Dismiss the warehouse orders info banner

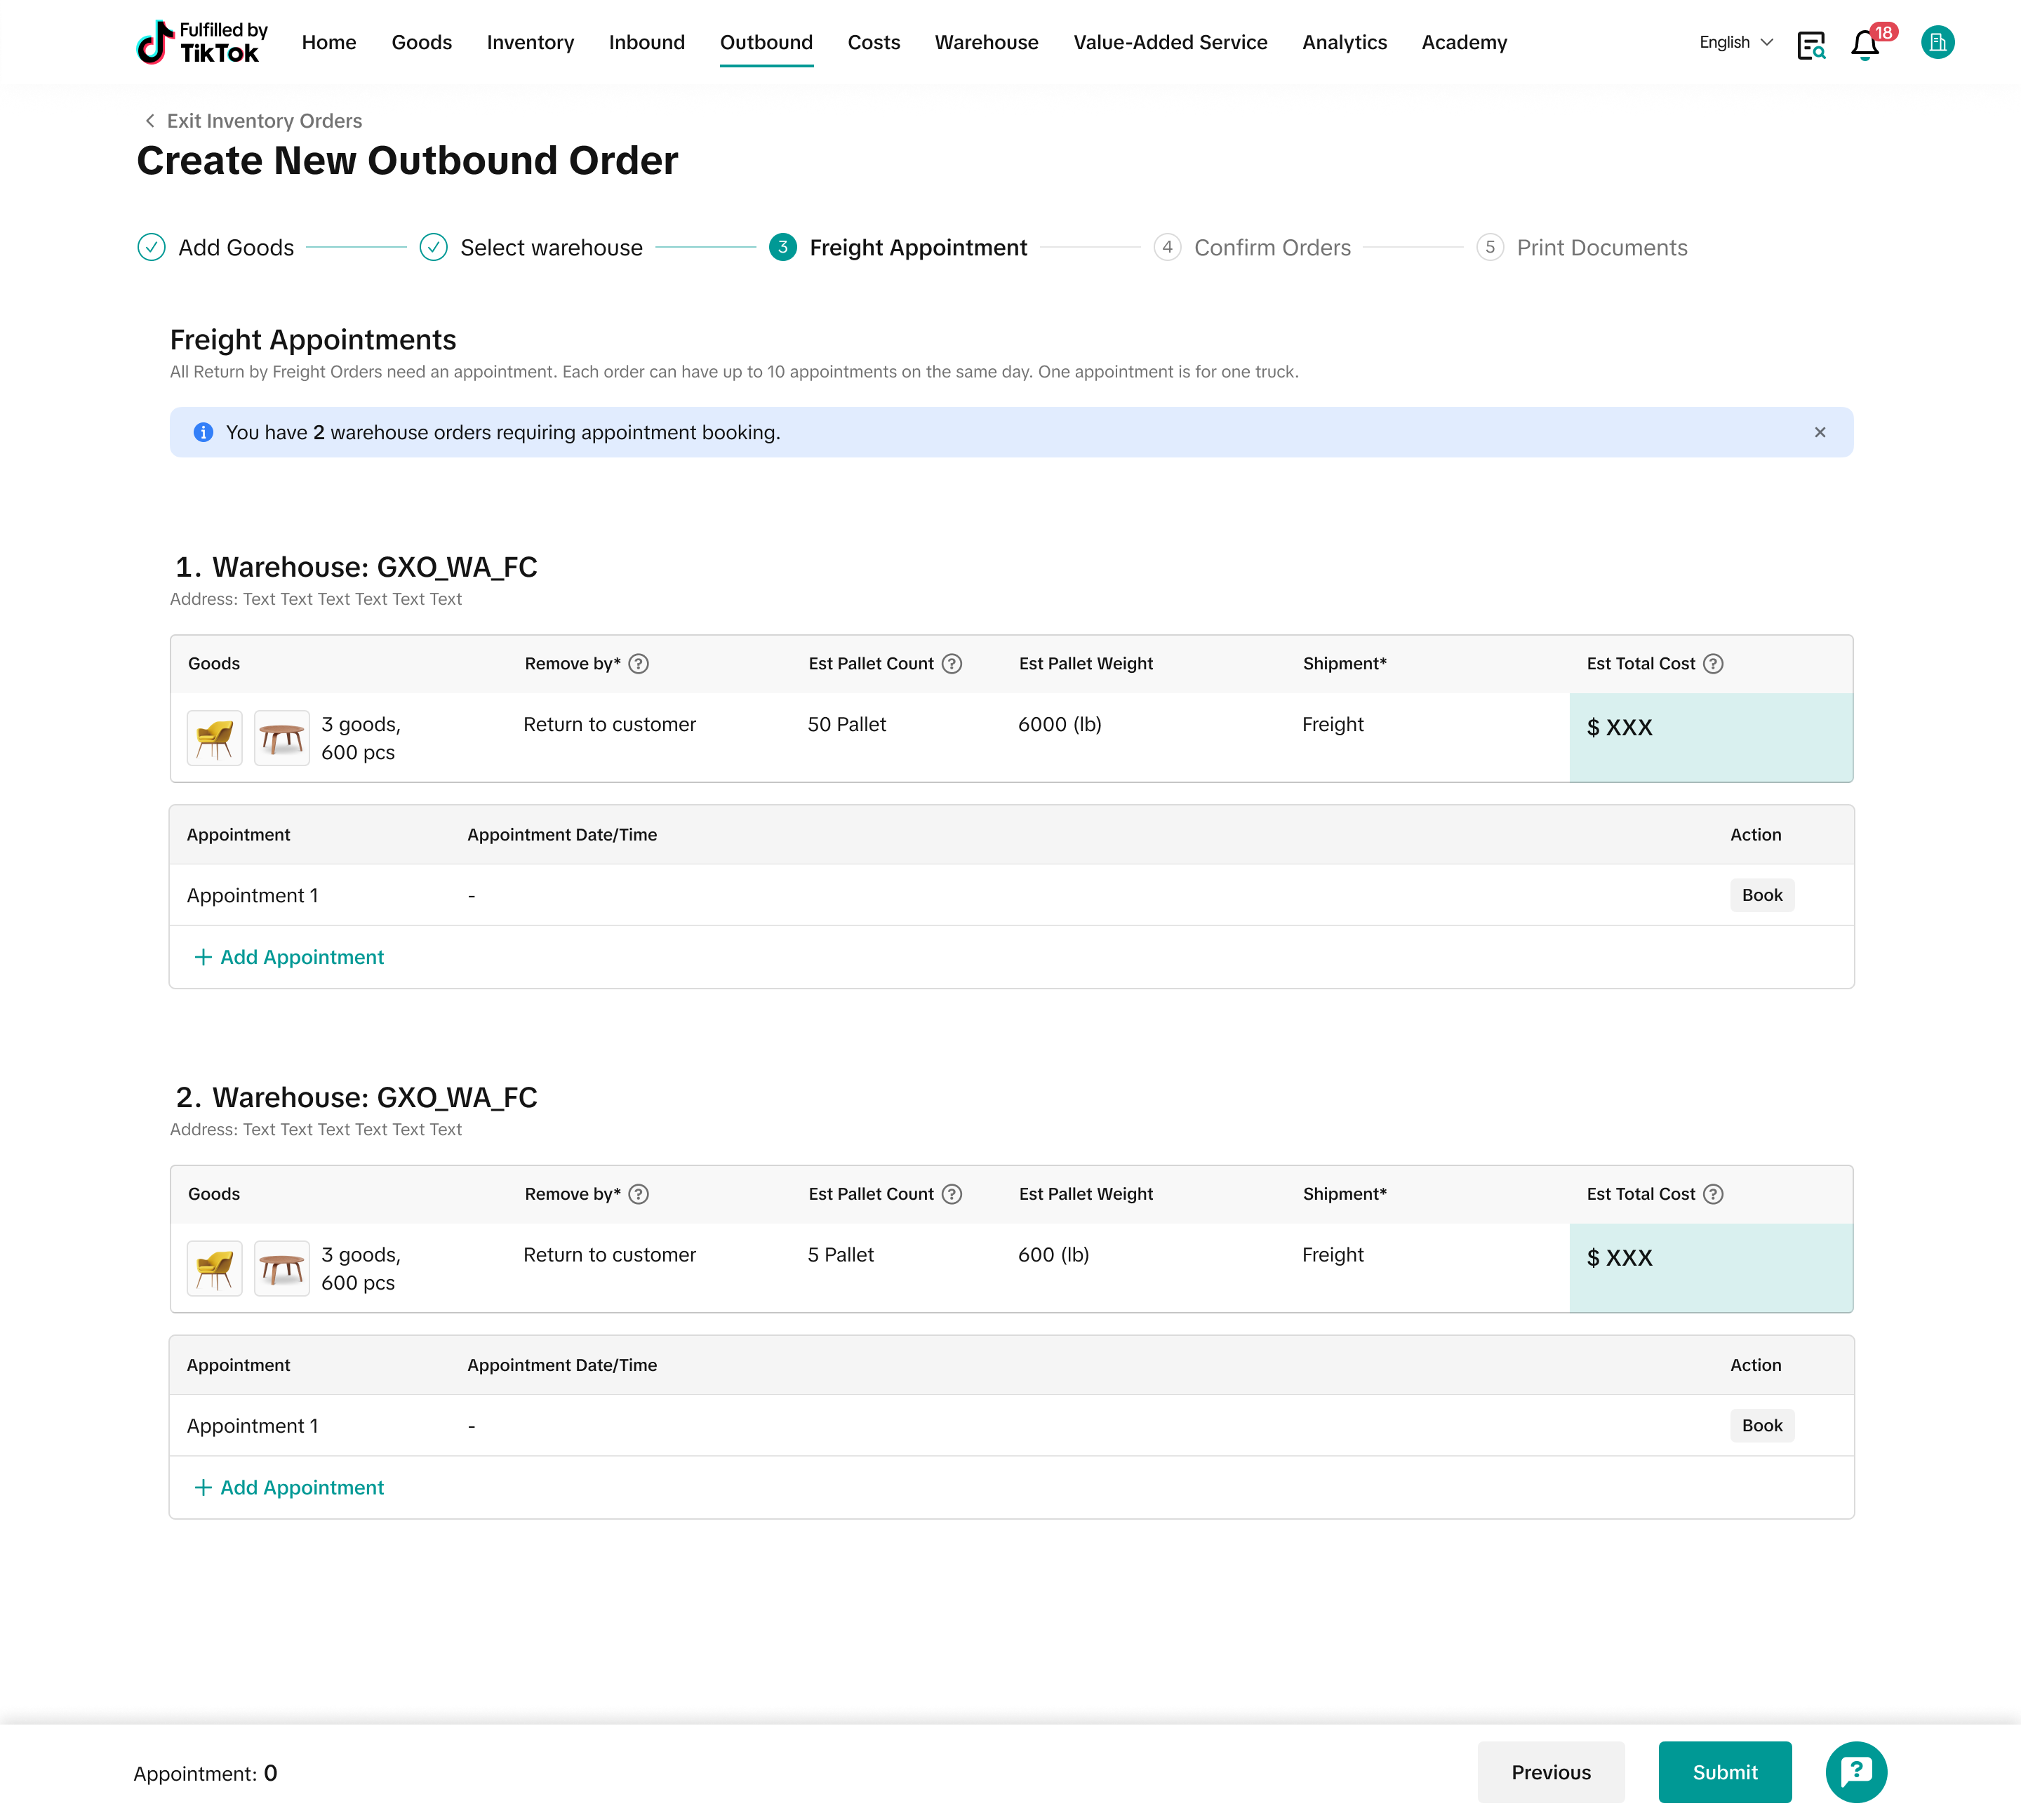pyautogui.click(x=1820, y=432)
